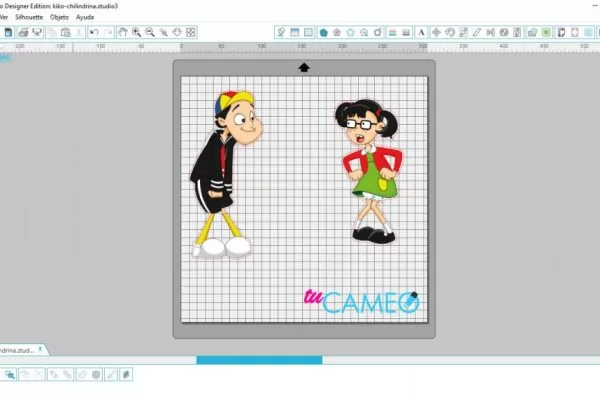Screen dimensions: 600x400
Task: Open the Scale panel icon
Action: tap(463, 33)
